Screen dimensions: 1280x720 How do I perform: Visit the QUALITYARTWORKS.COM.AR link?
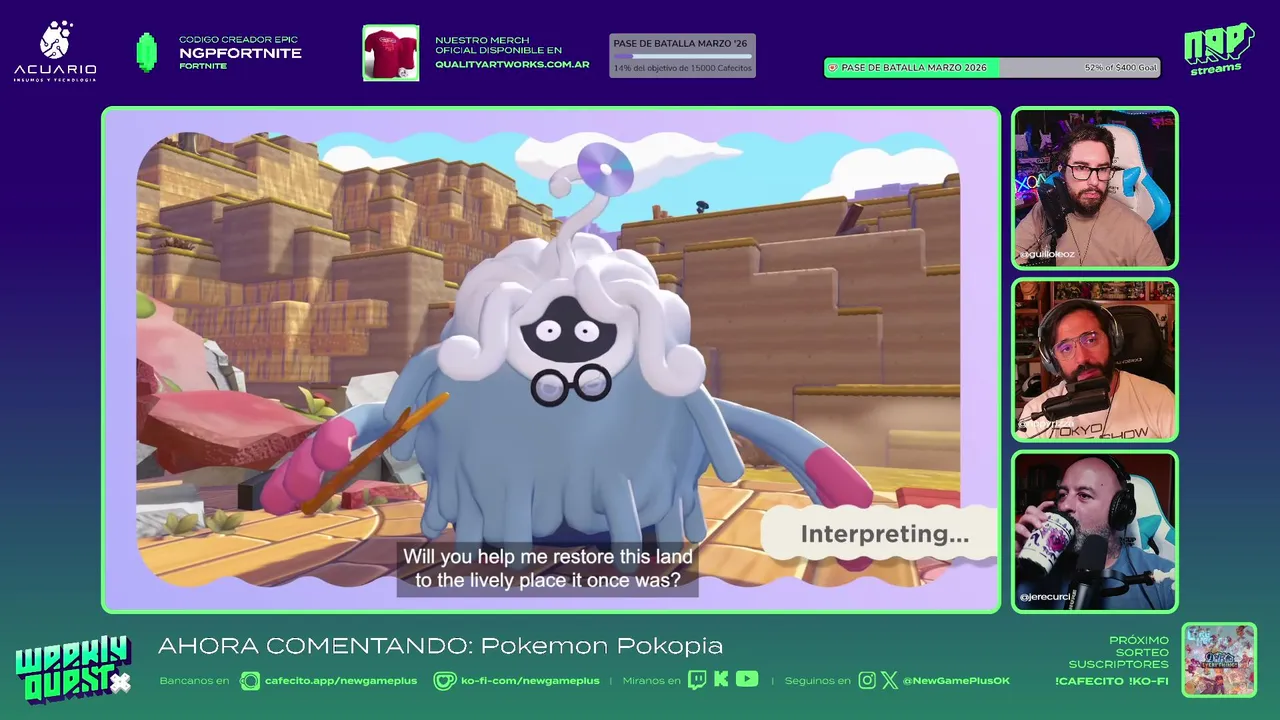pos(512,64)
